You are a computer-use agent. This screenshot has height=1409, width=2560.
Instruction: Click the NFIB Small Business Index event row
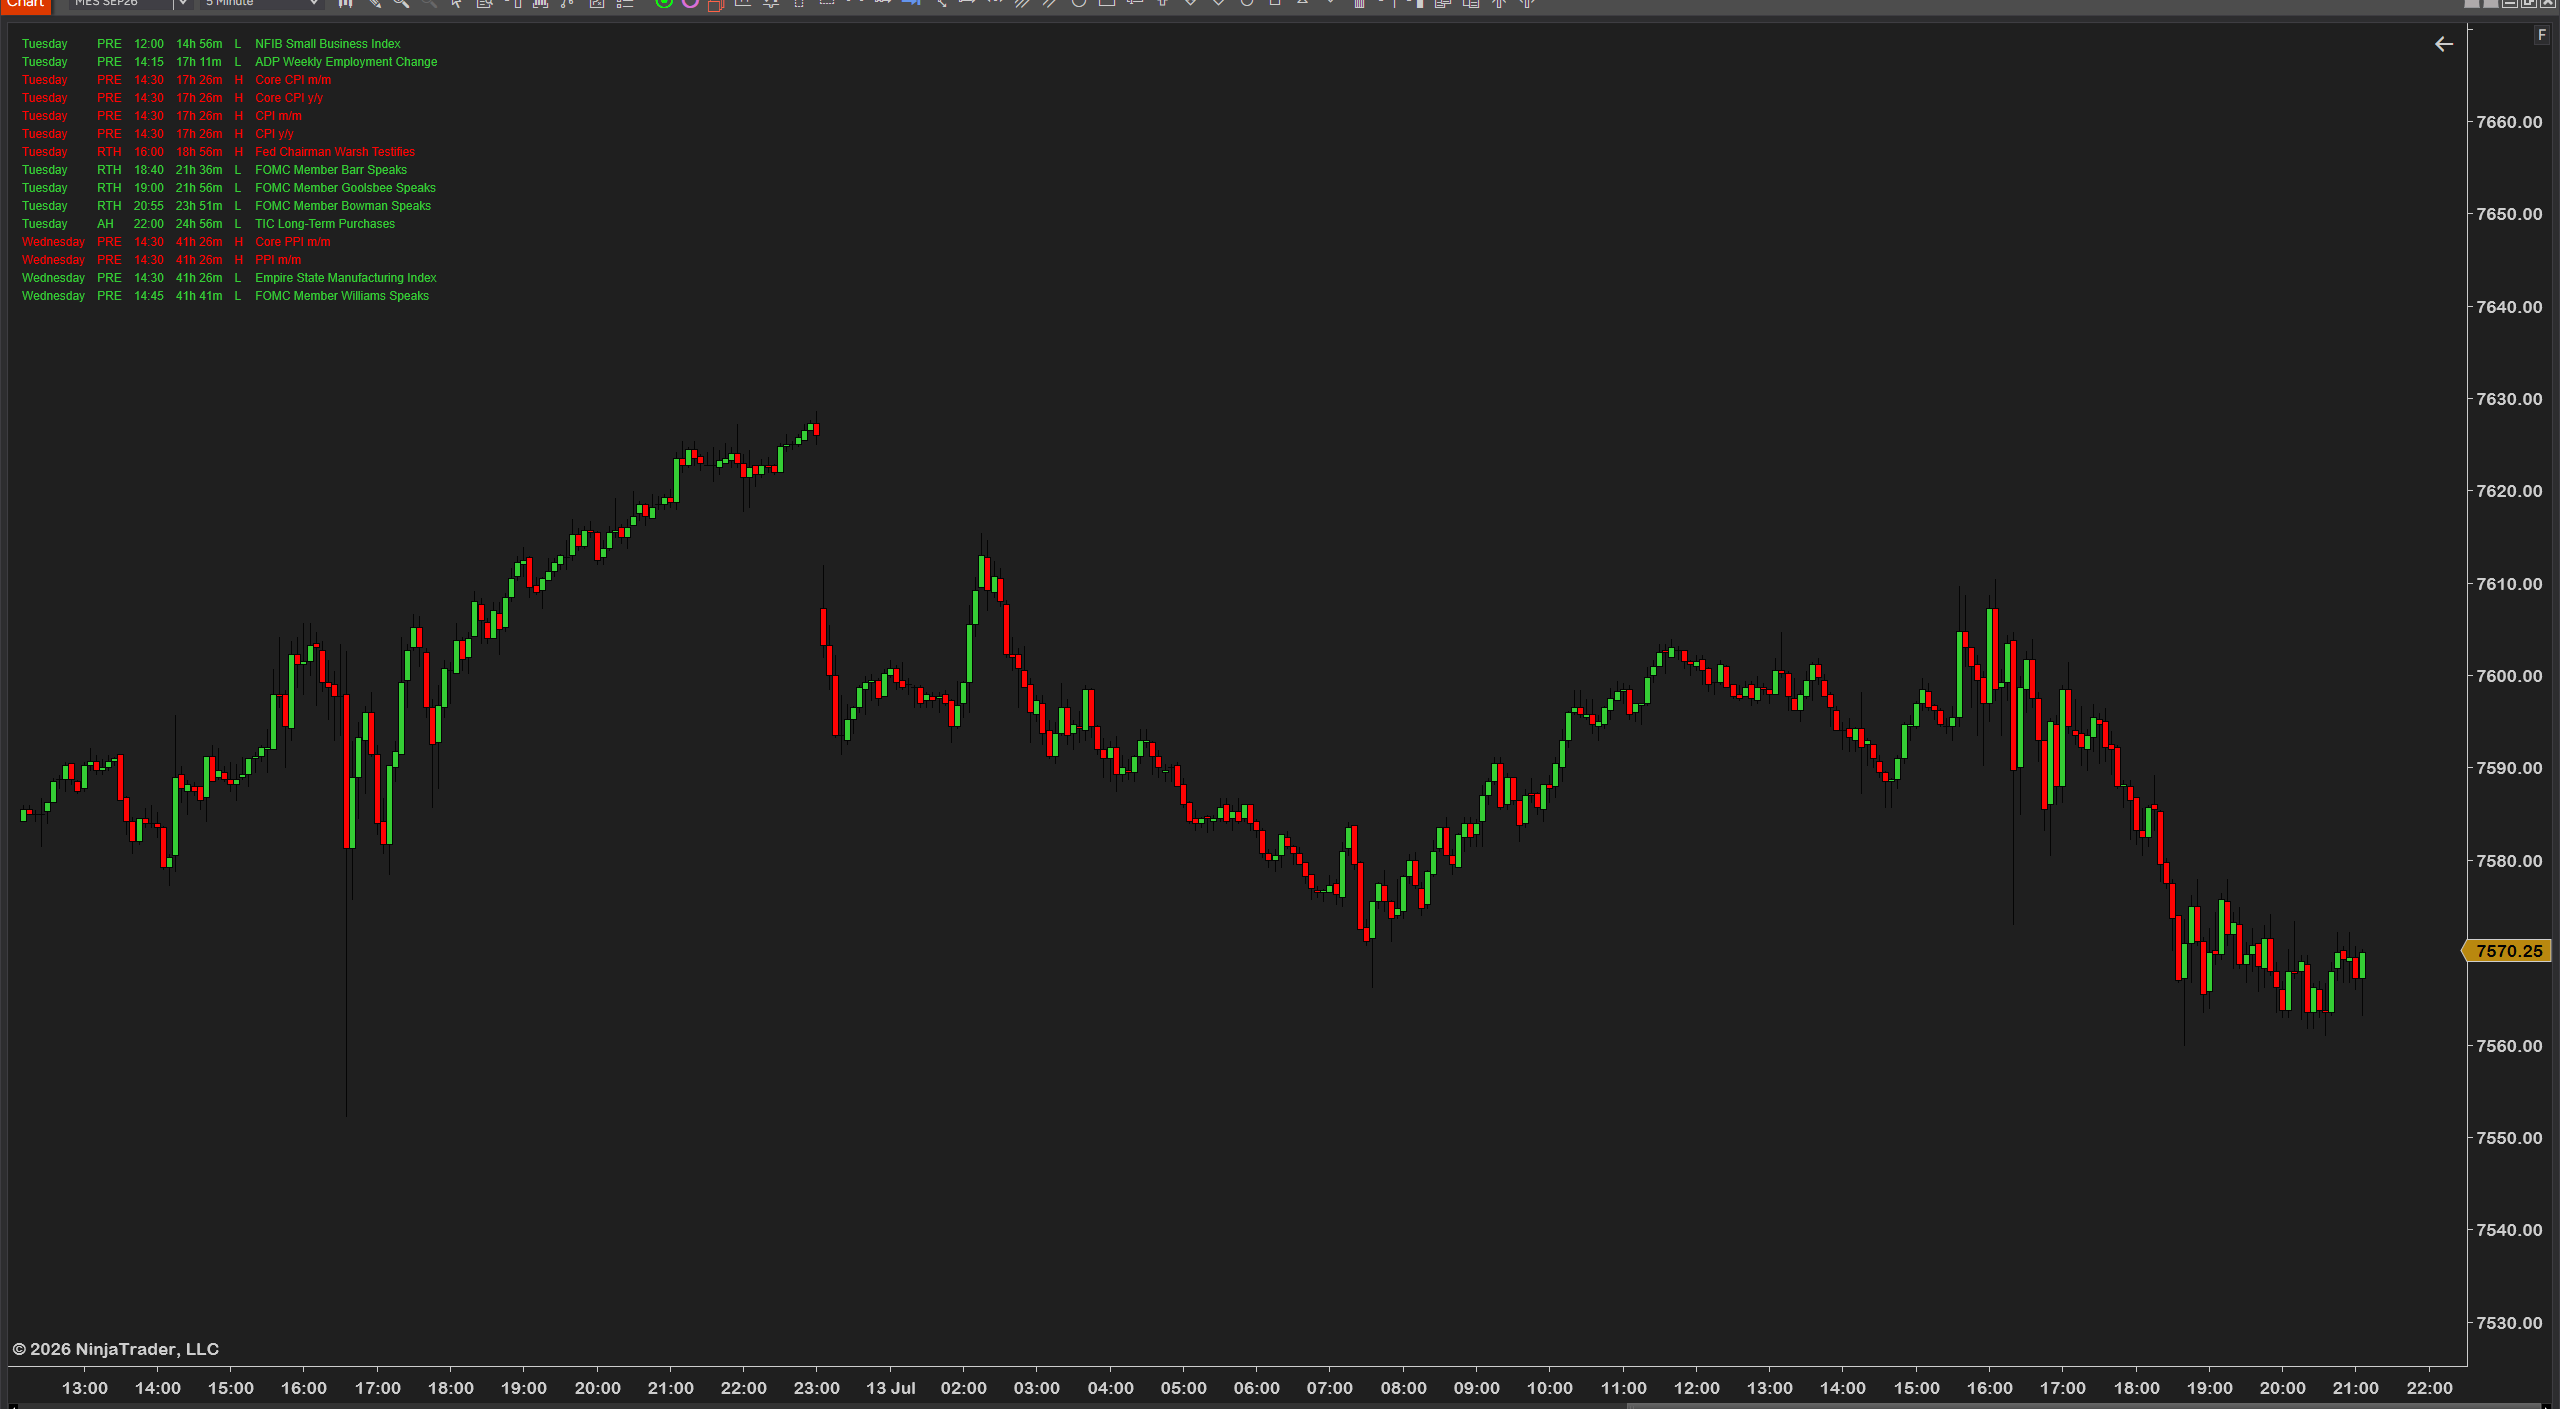click(x=211, y=44)
